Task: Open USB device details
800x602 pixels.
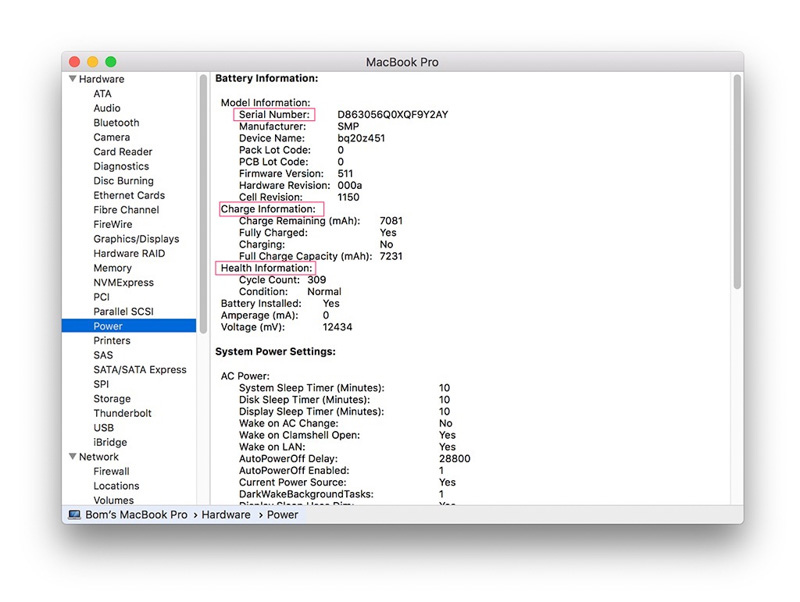Action: pos(103,428)
